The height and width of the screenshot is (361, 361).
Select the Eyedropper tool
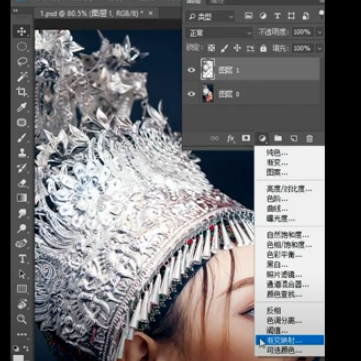pyautogui.click(x=22, y=107)
